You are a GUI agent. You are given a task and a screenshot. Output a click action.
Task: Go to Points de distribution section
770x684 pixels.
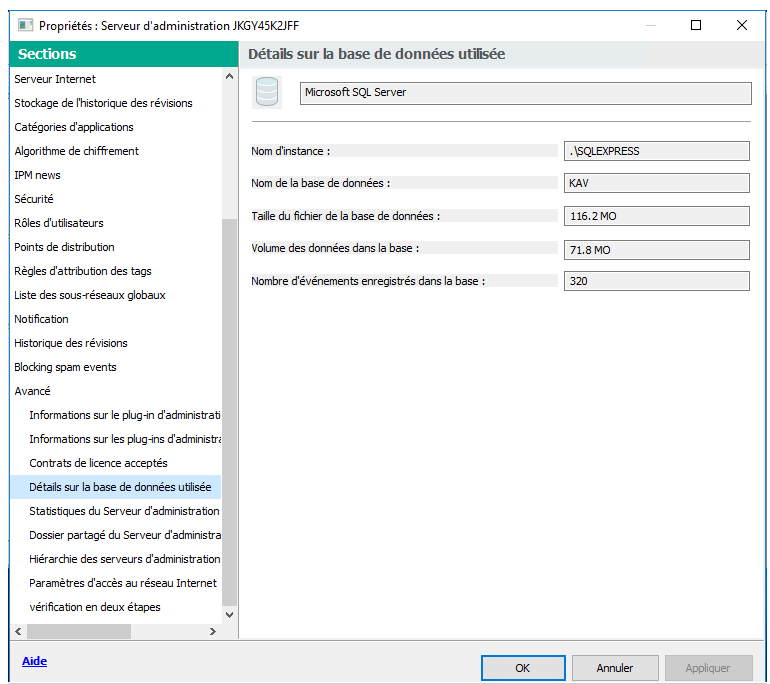click(x=64, y=247)
